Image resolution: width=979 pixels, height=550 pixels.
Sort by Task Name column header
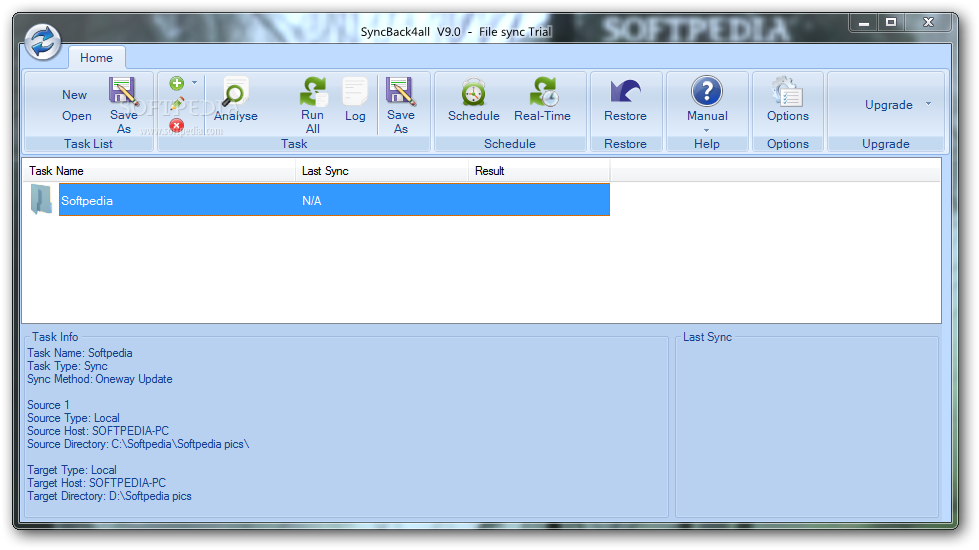(x=159, y=170)
